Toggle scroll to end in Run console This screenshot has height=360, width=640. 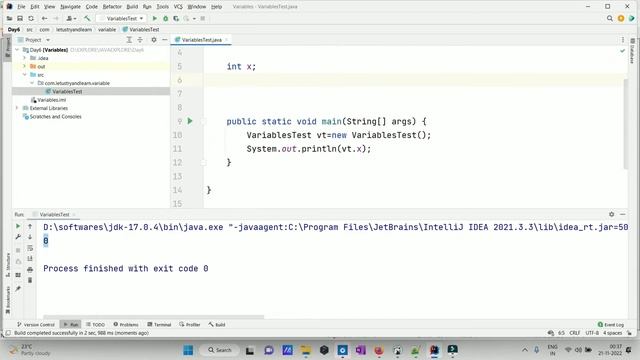click(30, 258)
